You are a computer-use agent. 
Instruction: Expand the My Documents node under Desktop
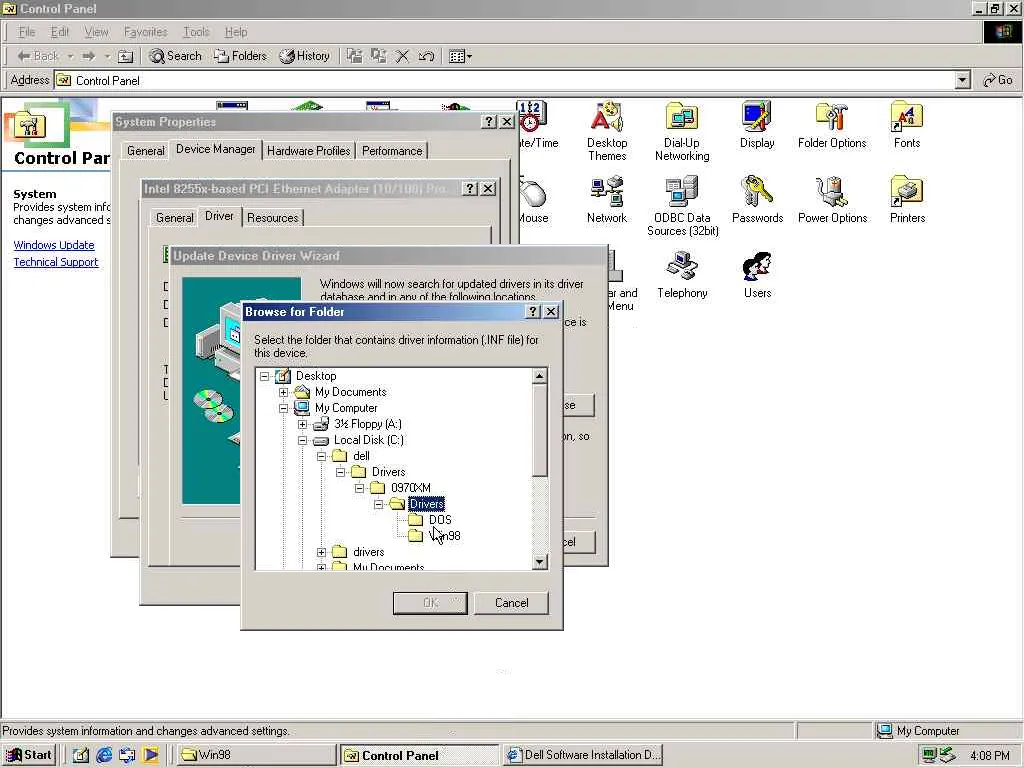pyautogui.click(x=283, y=392)
